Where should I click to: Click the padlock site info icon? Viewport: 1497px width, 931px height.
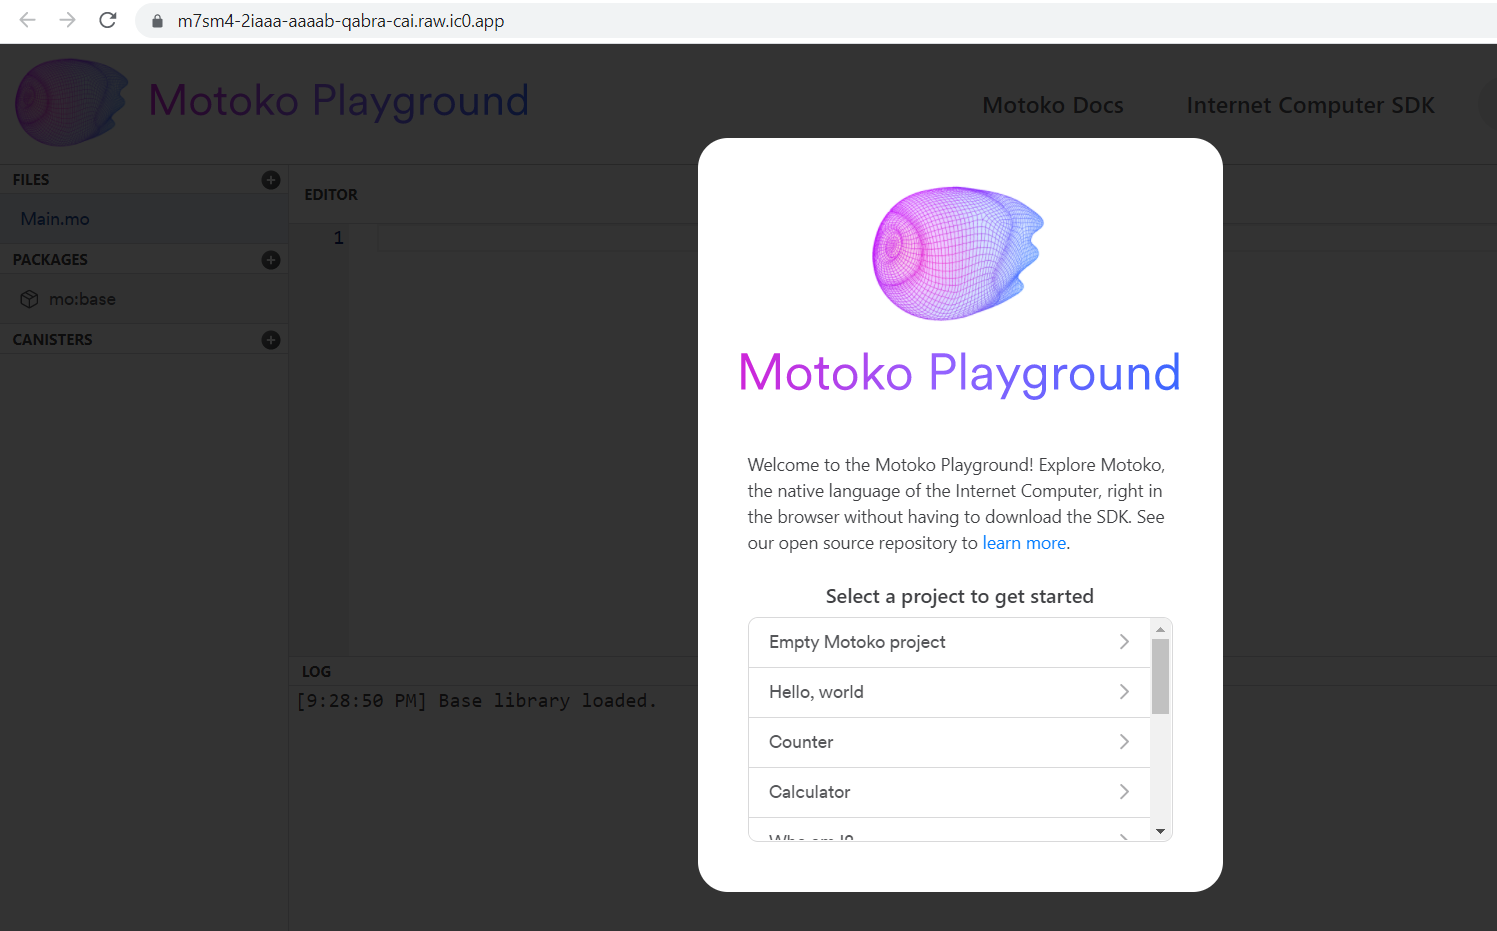coord(157,21)
